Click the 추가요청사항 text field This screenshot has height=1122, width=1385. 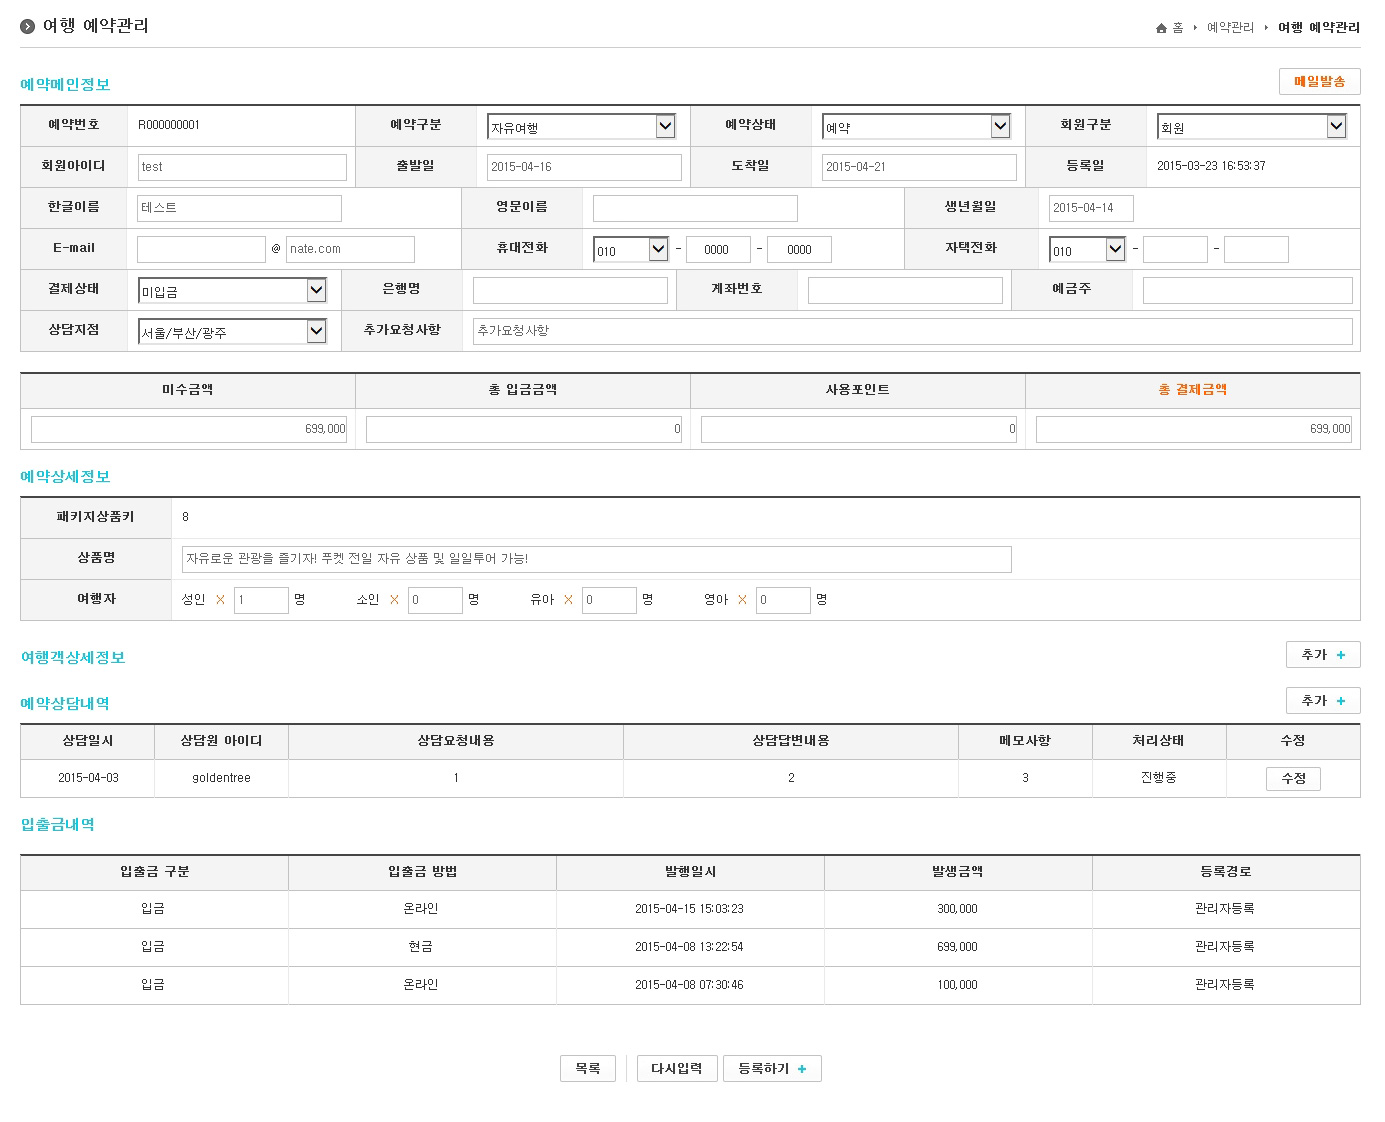tap(912, 331)
